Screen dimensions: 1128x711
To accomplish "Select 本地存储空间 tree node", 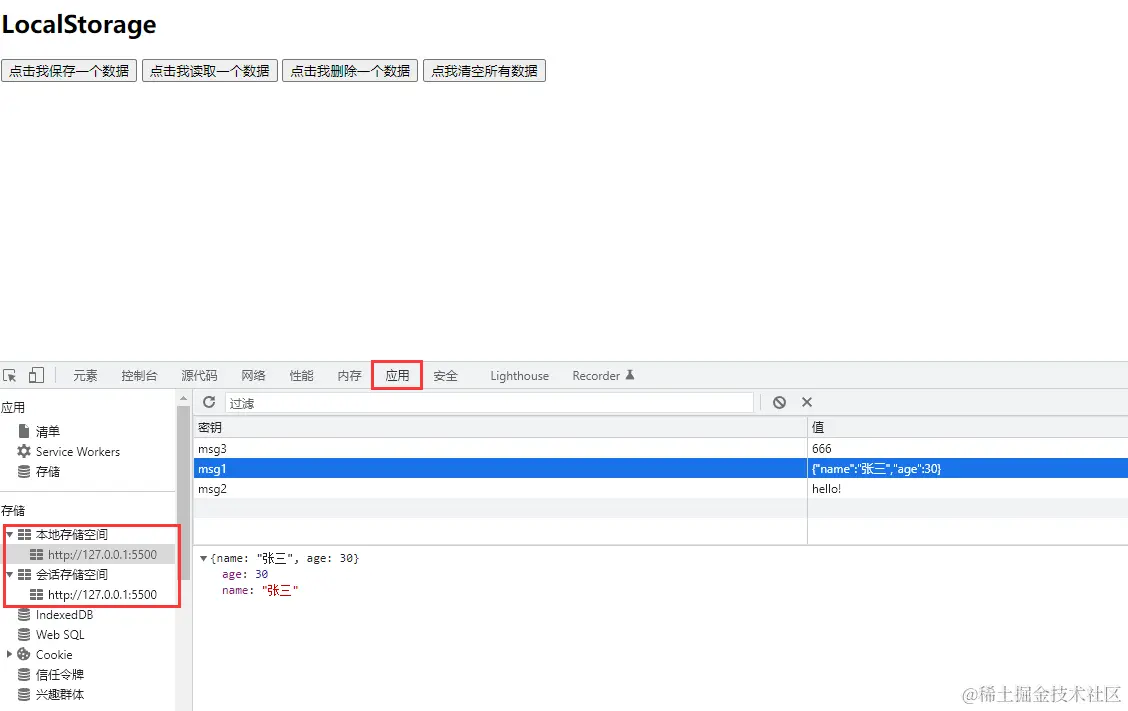I will (x=71, y=535).
